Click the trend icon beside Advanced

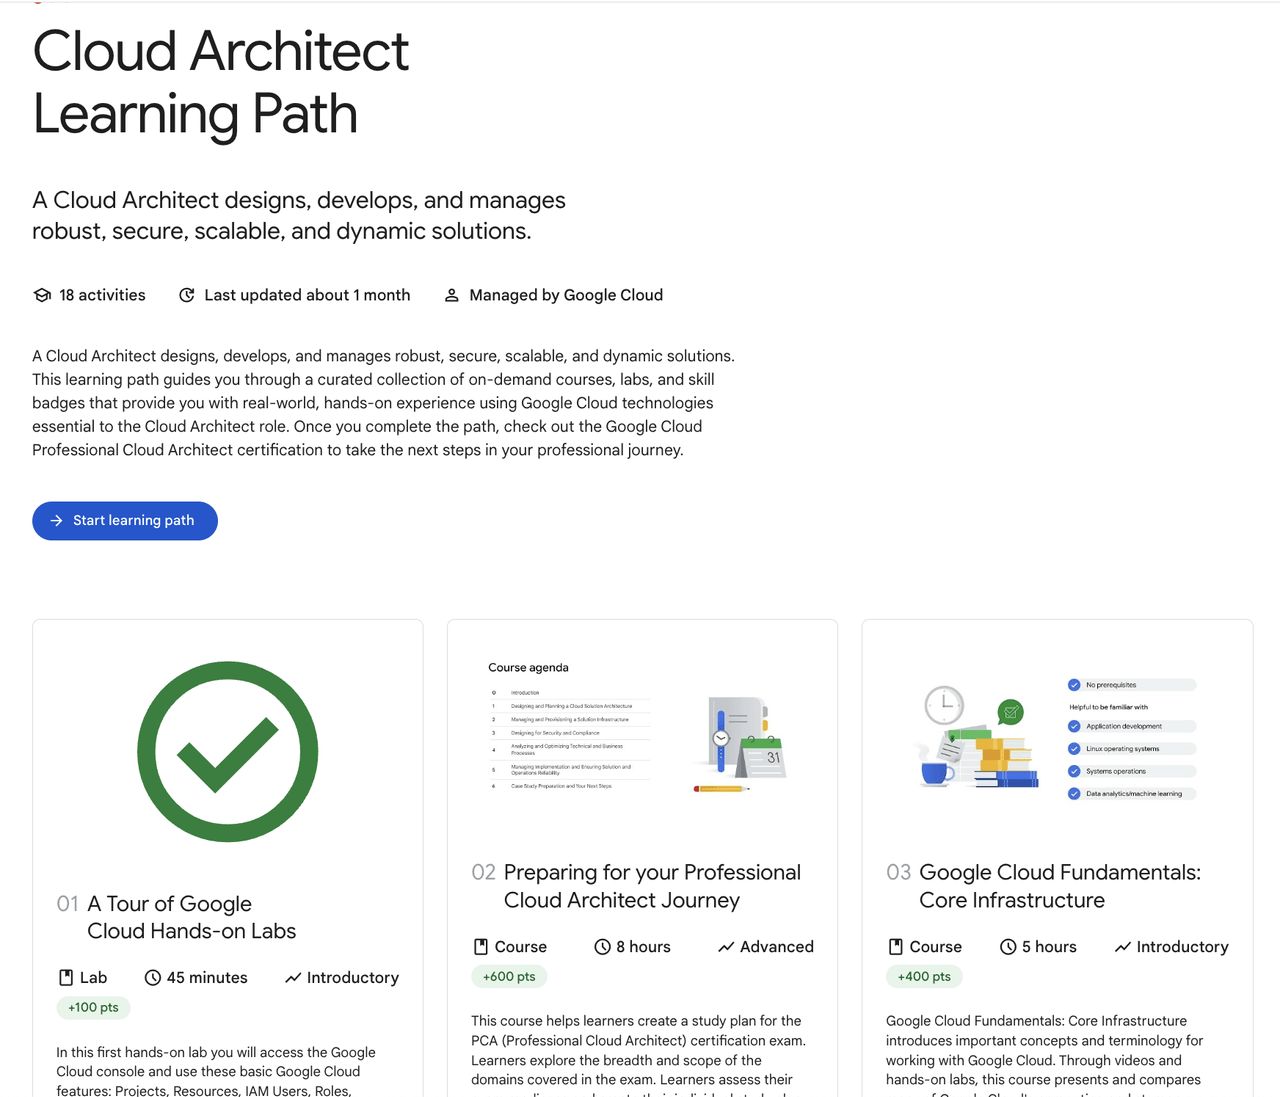[x=726, y=947]
